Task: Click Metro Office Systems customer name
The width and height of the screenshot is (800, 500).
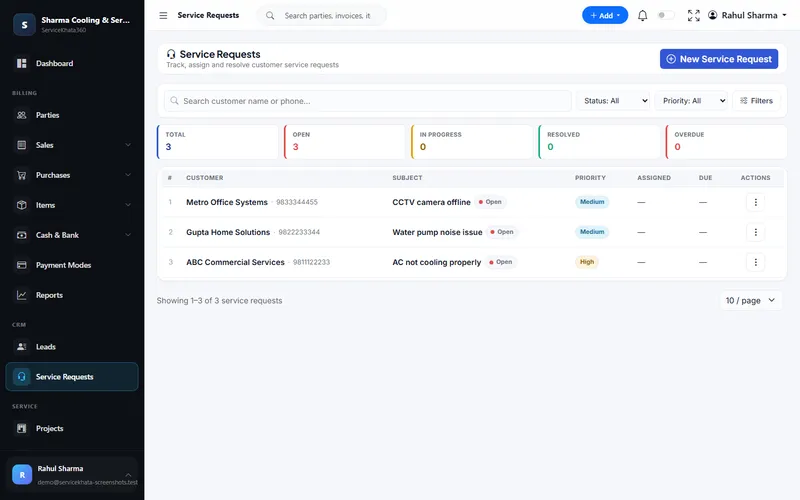Action: click(x=227, y=202)
